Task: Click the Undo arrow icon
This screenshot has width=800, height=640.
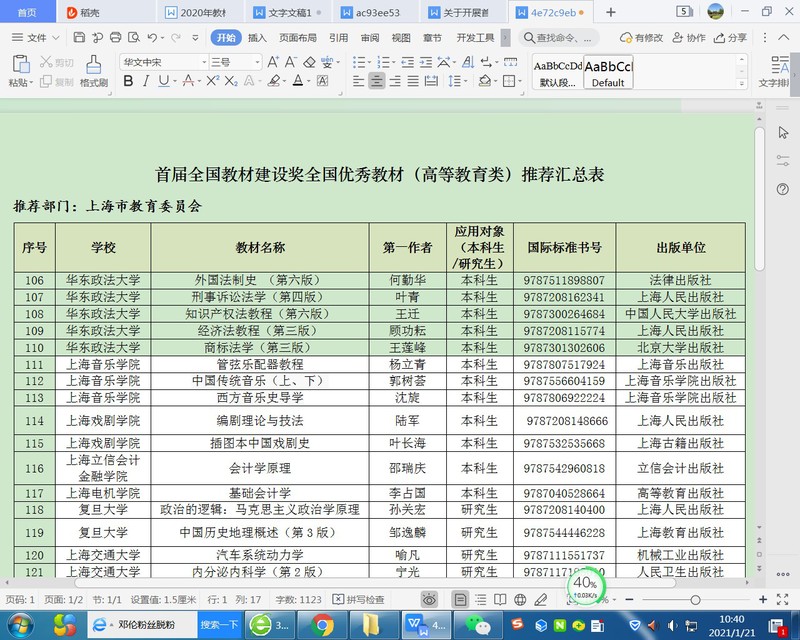Action: pyautogui.click(x=151, y=38)
